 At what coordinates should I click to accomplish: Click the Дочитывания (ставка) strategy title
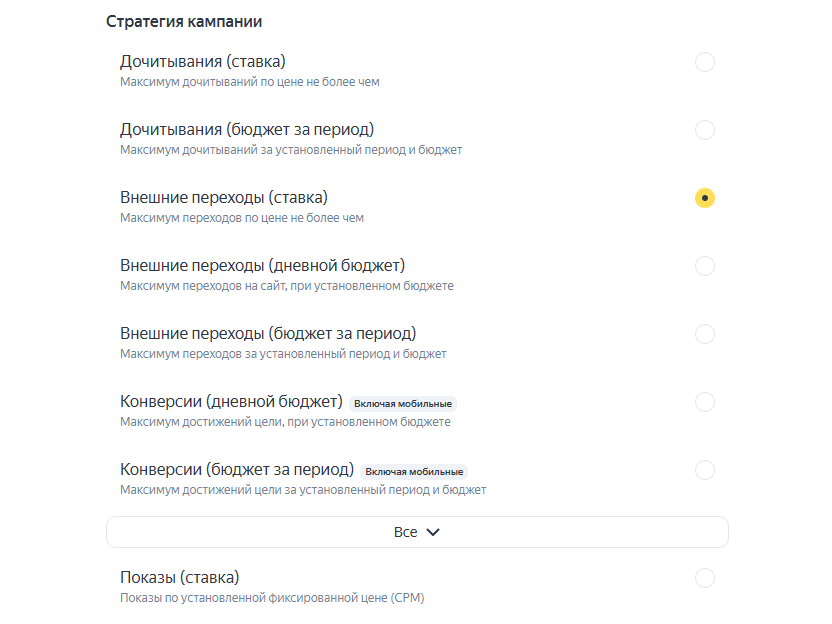pyautogui.click(x=203, y=62)
